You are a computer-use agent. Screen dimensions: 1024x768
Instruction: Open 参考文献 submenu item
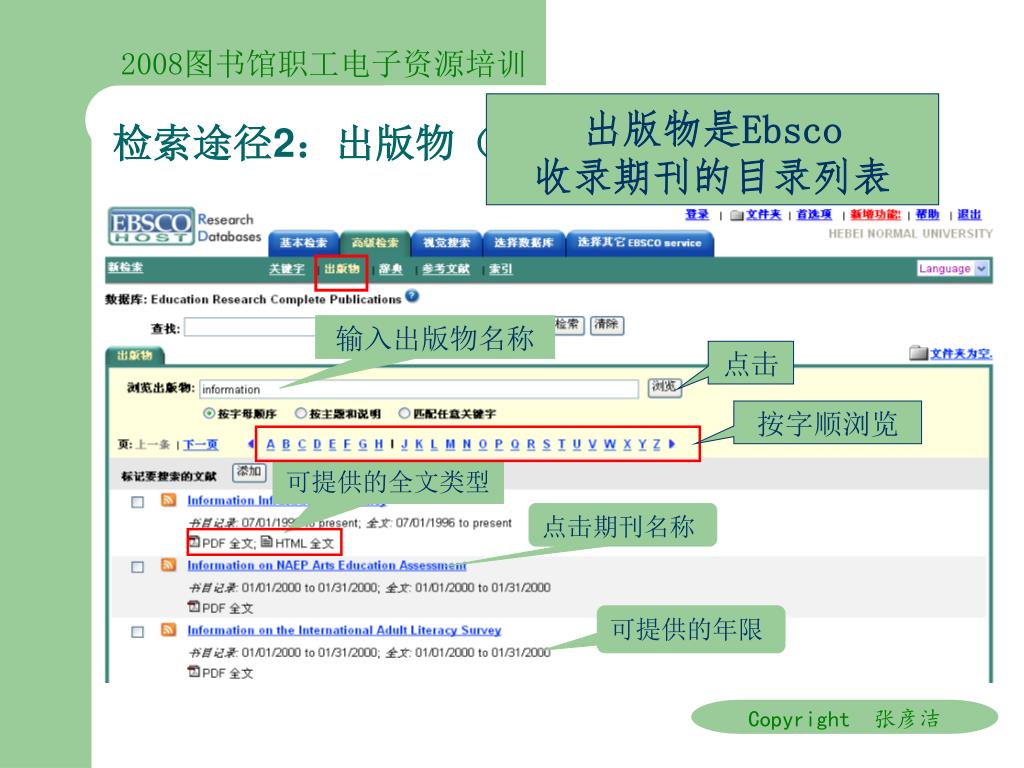click(446, 269)
